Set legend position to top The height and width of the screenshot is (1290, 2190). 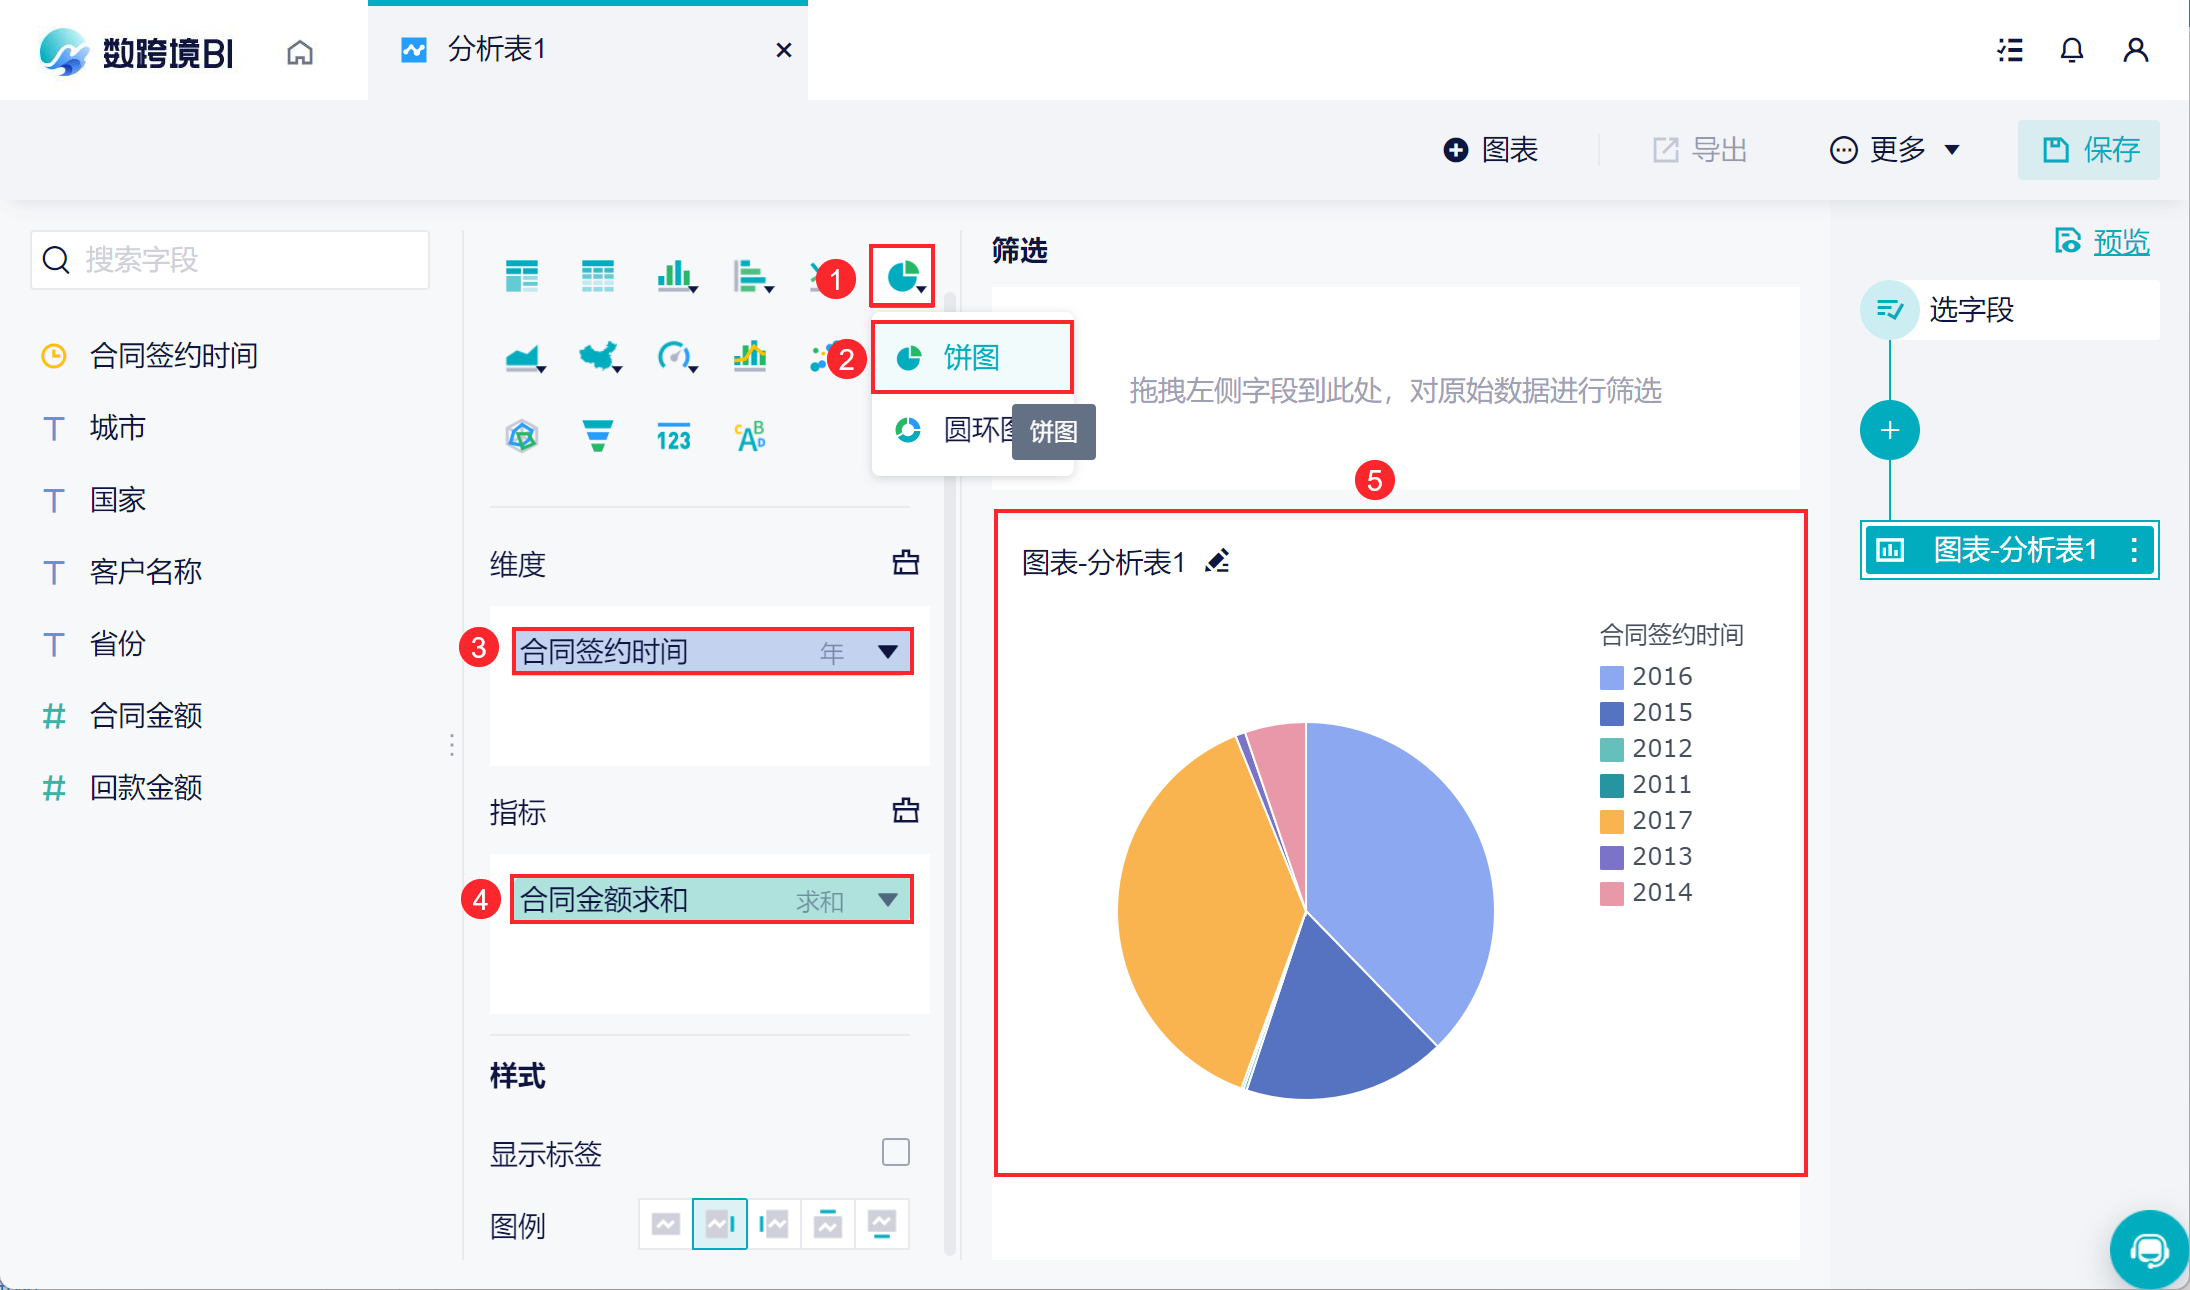[x=828, y=1224]
